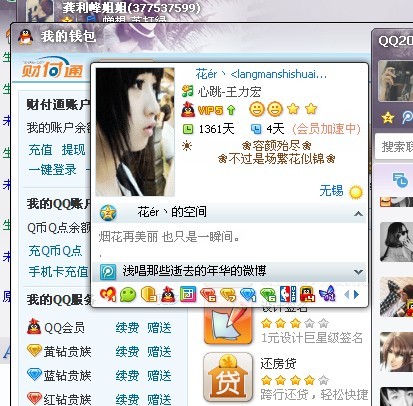Click the red QQ game level 4 badge
The image size is (413, 406).
307,294
